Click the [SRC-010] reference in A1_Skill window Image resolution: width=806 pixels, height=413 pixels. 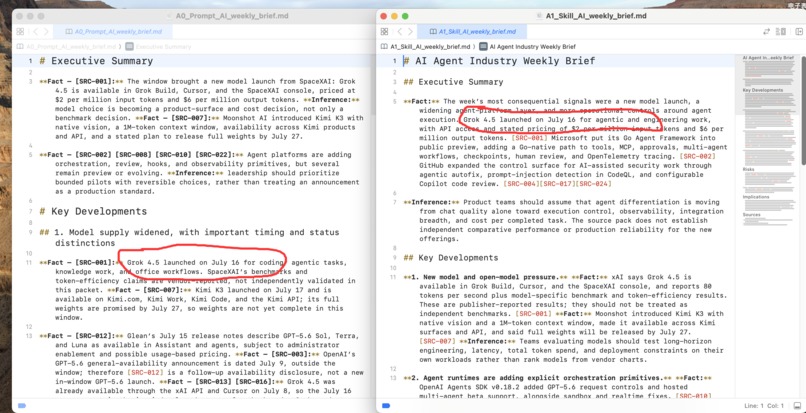(x=693, y=396)
